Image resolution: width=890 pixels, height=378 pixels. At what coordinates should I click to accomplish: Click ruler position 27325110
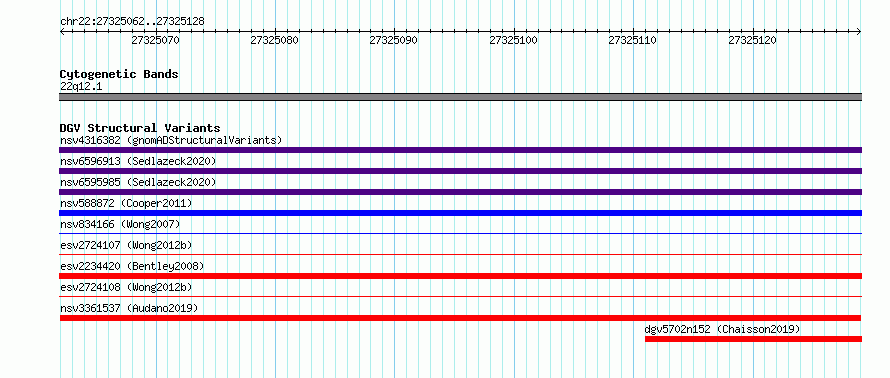[633, 40]
